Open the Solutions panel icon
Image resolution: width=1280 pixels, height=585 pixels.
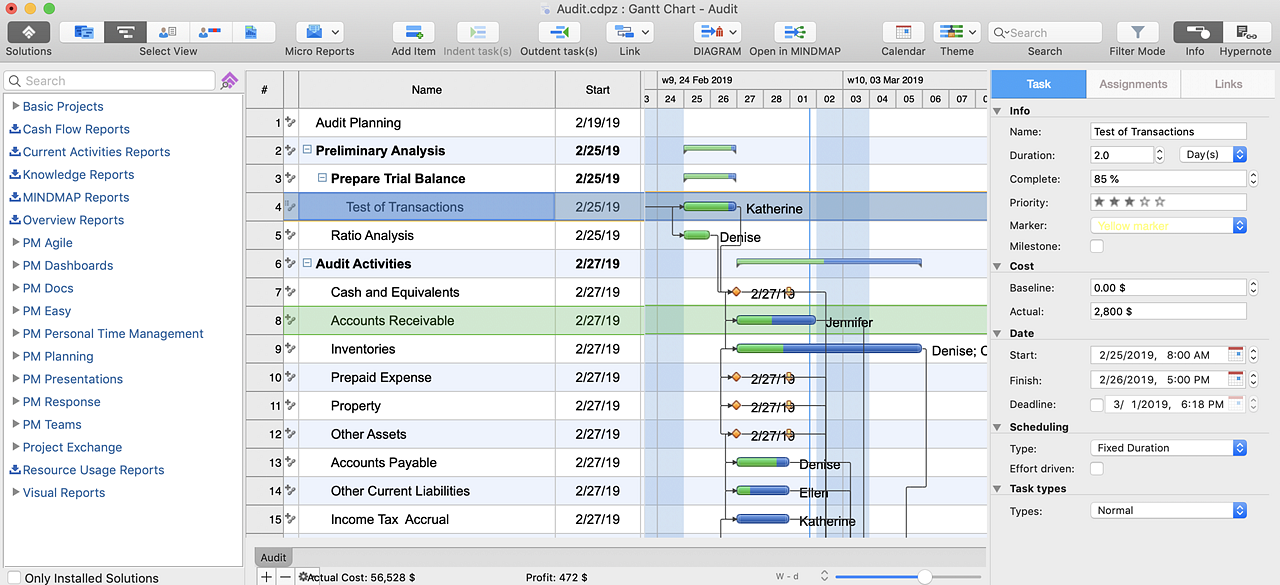coord(29,33)
